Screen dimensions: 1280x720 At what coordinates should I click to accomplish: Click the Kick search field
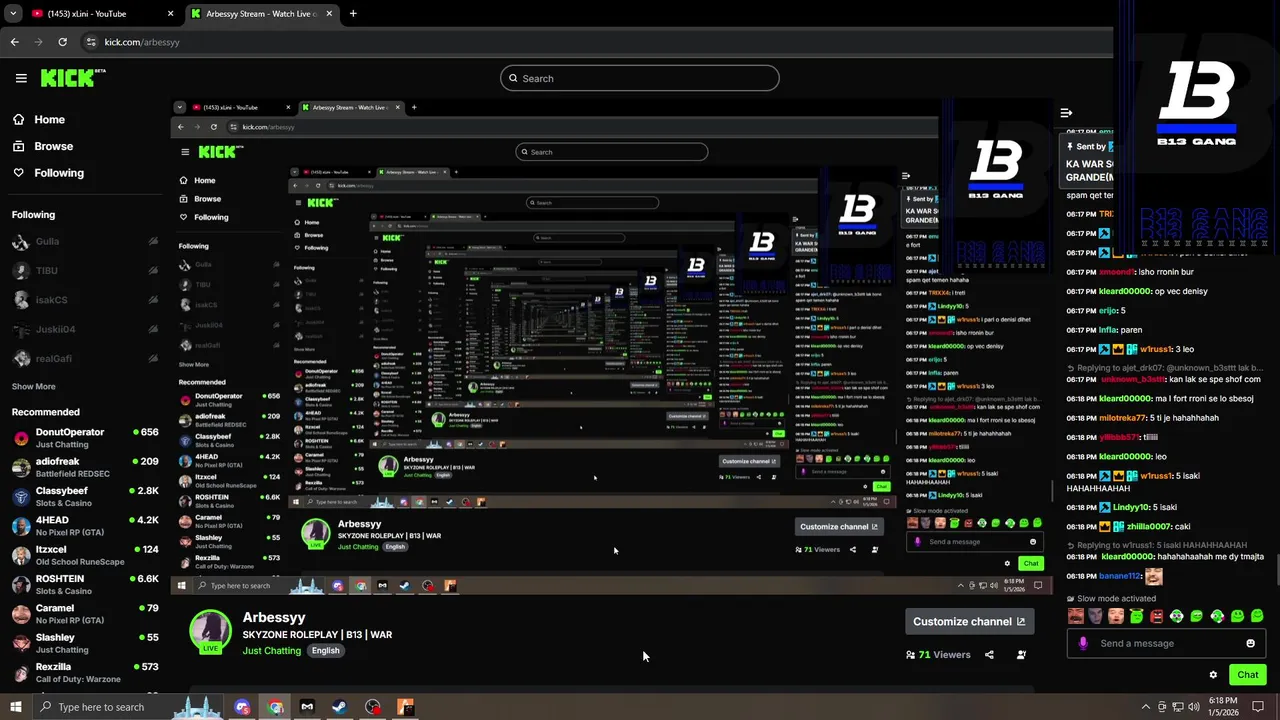(640, 78)
